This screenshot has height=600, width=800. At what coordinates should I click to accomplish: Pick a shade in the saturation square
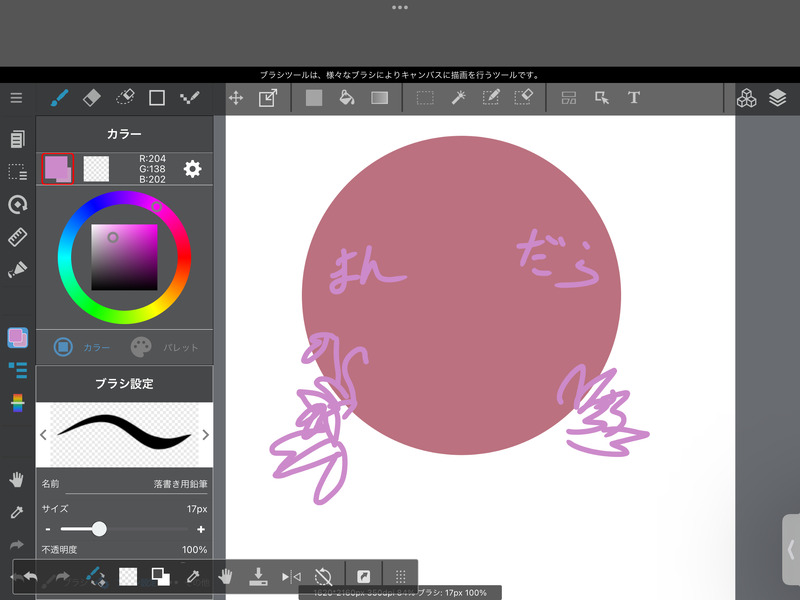(x=124, y=257)
